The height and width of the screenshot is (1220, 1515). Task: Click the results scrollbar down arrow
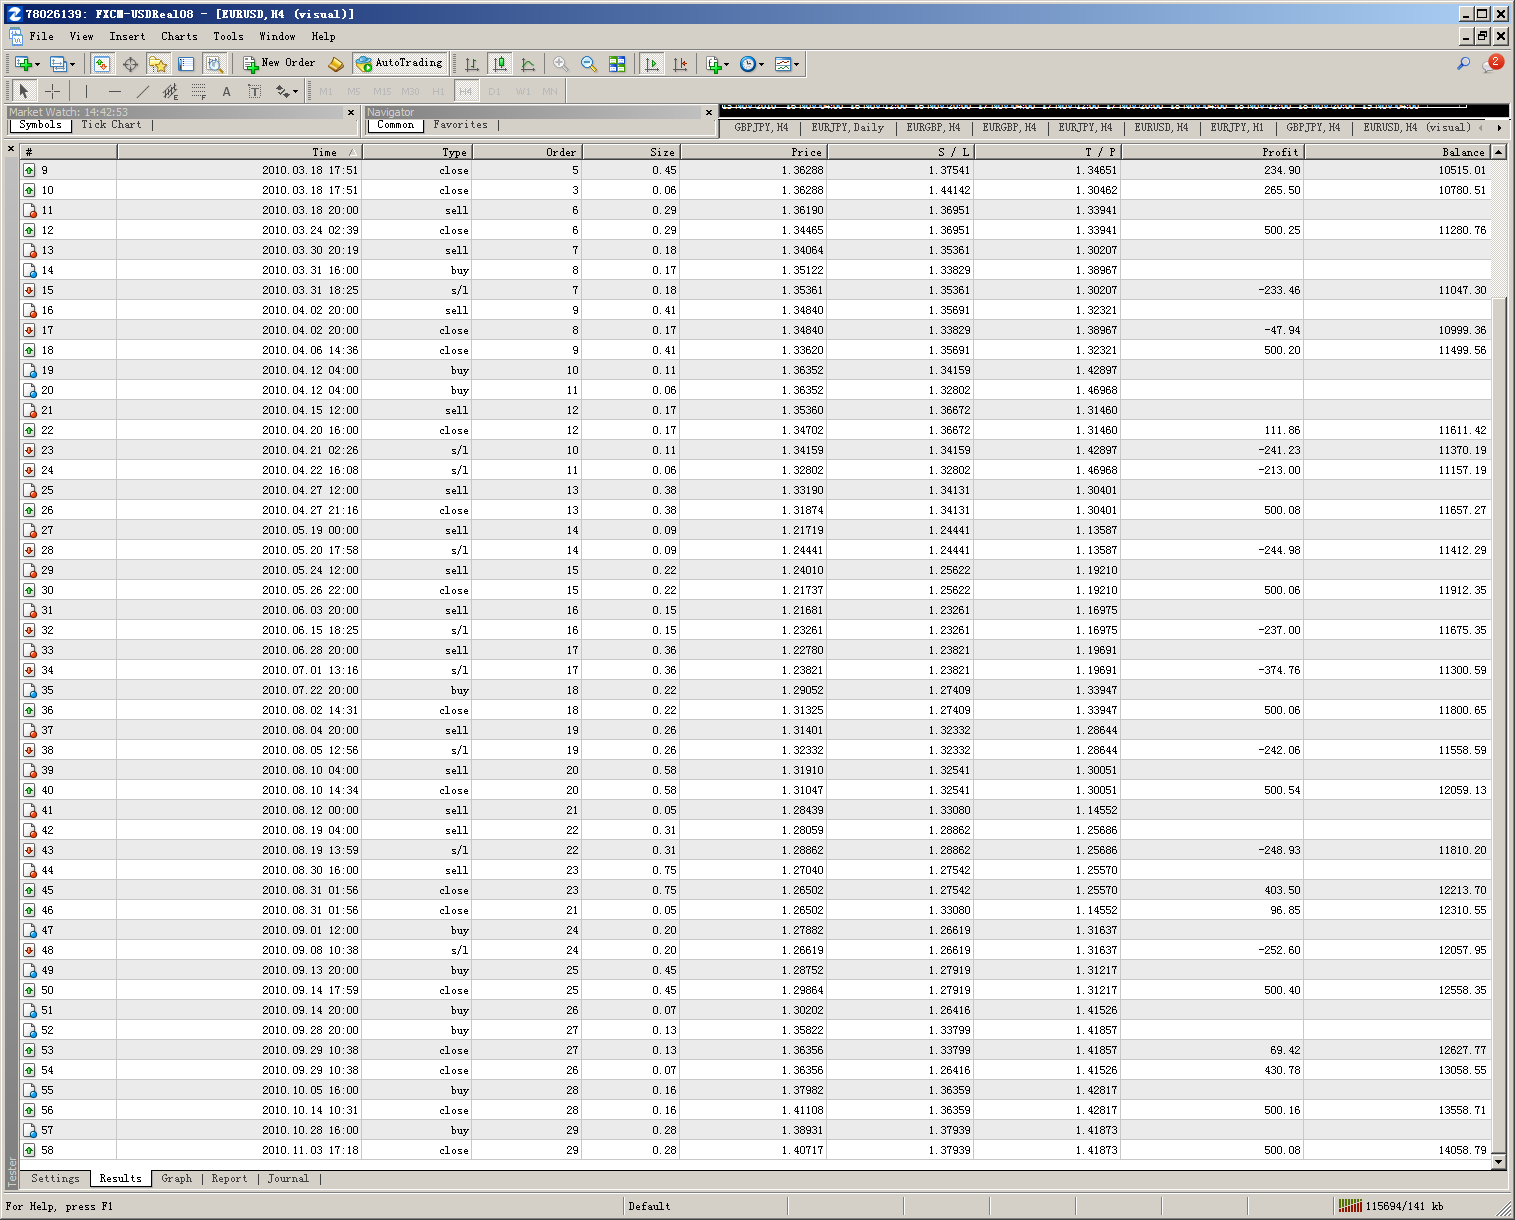pyautogui.click(x=1498, y=1162)
